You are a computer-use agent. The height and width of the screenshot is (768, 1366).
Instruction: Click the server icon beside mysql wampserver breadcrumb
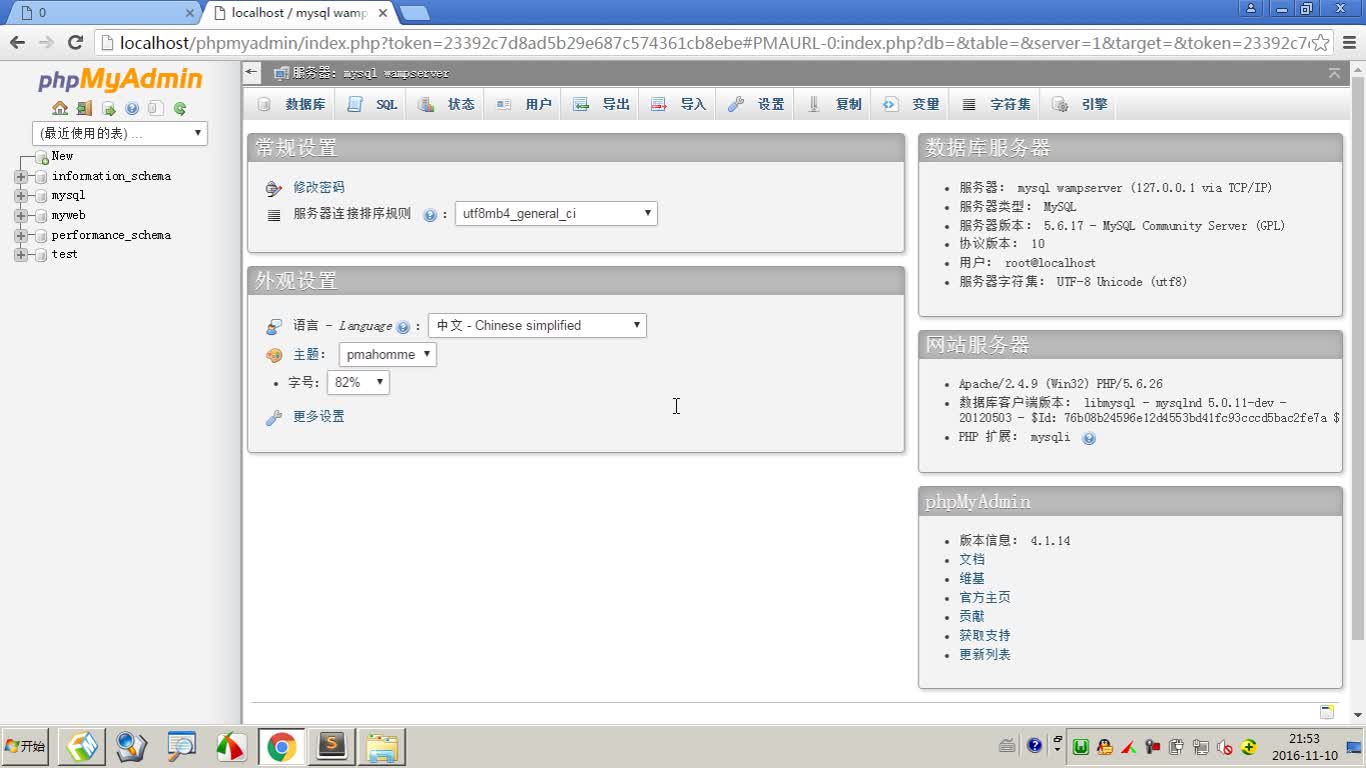(x=281, y=73)
